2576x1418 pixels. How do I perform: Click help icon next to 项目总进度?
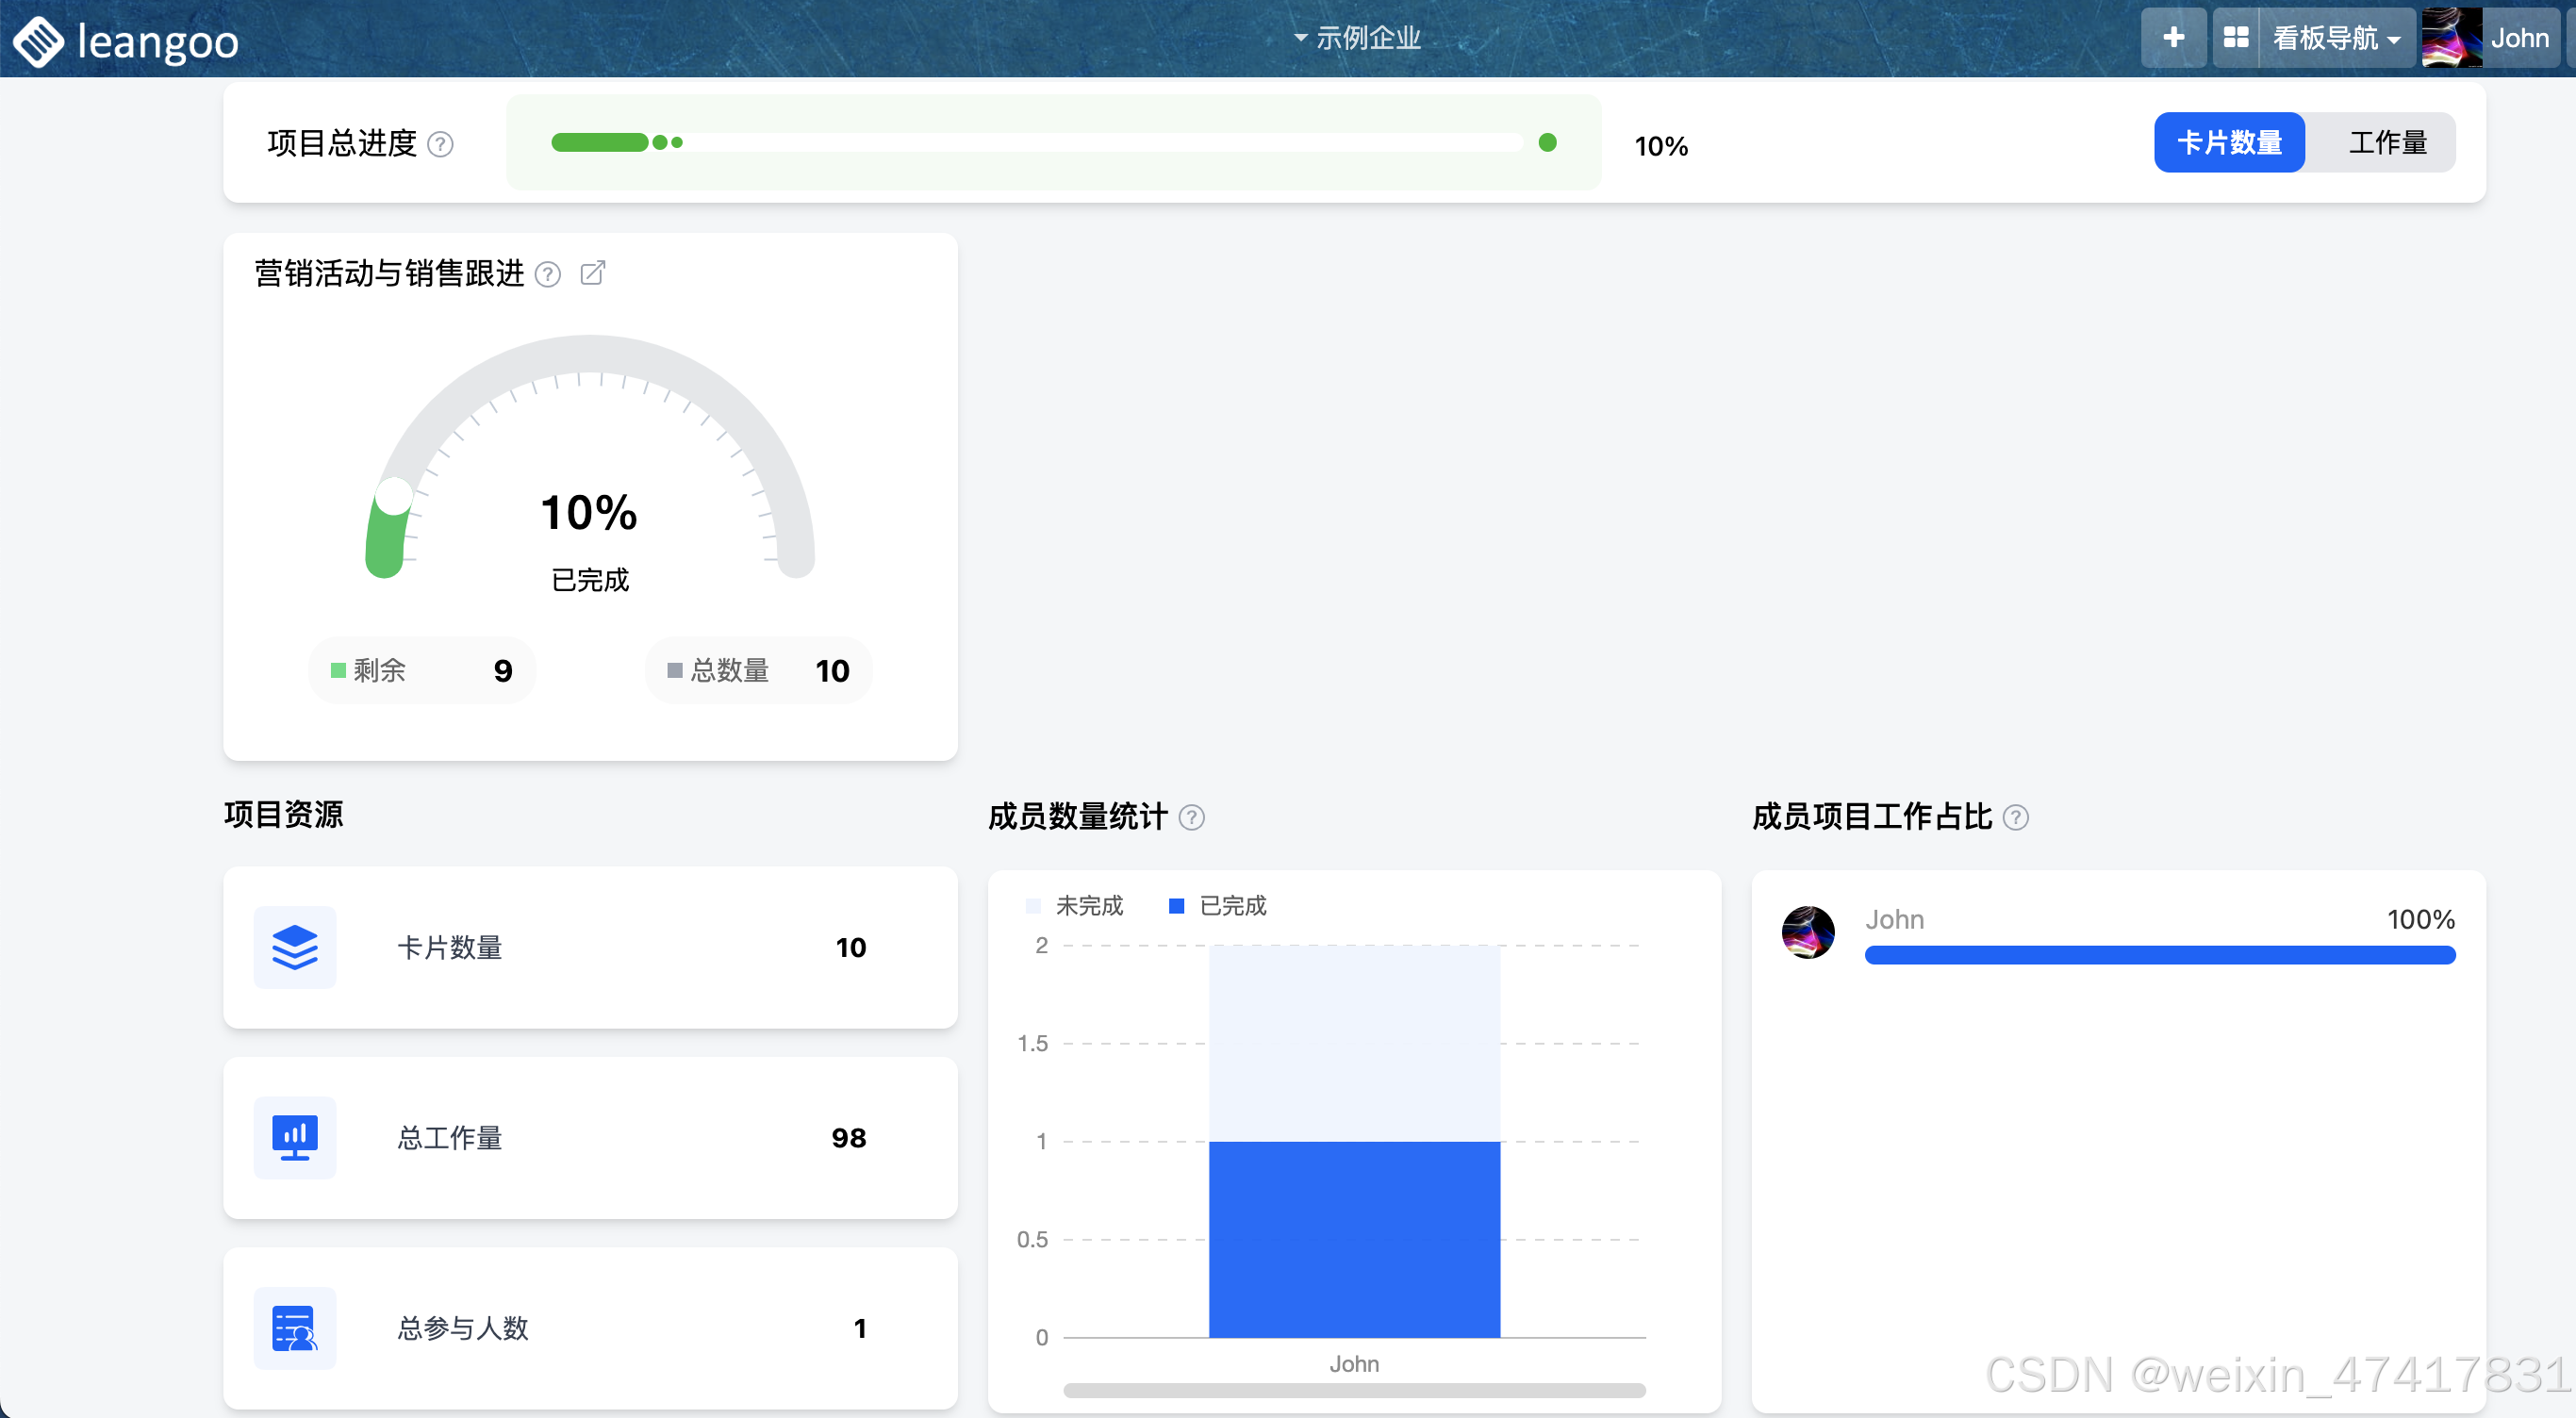click(440, 145)
